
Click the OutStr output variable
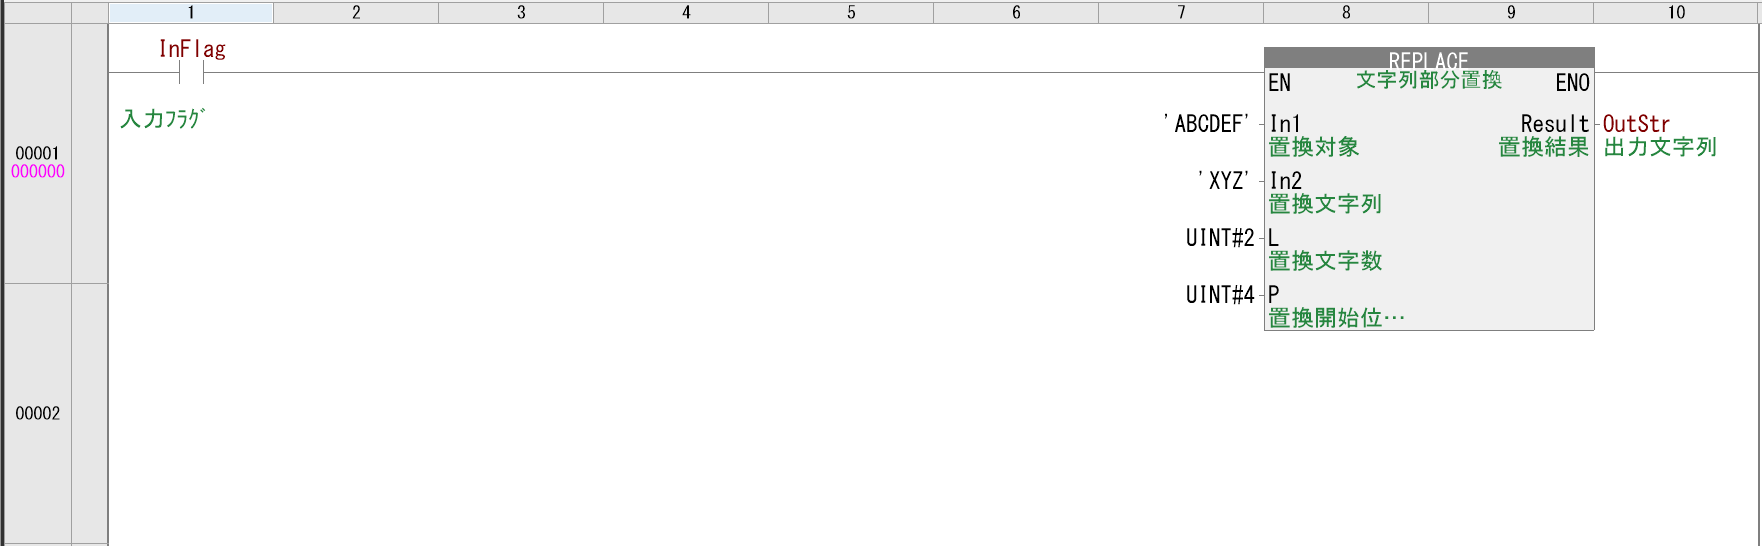coord(1636,124)
